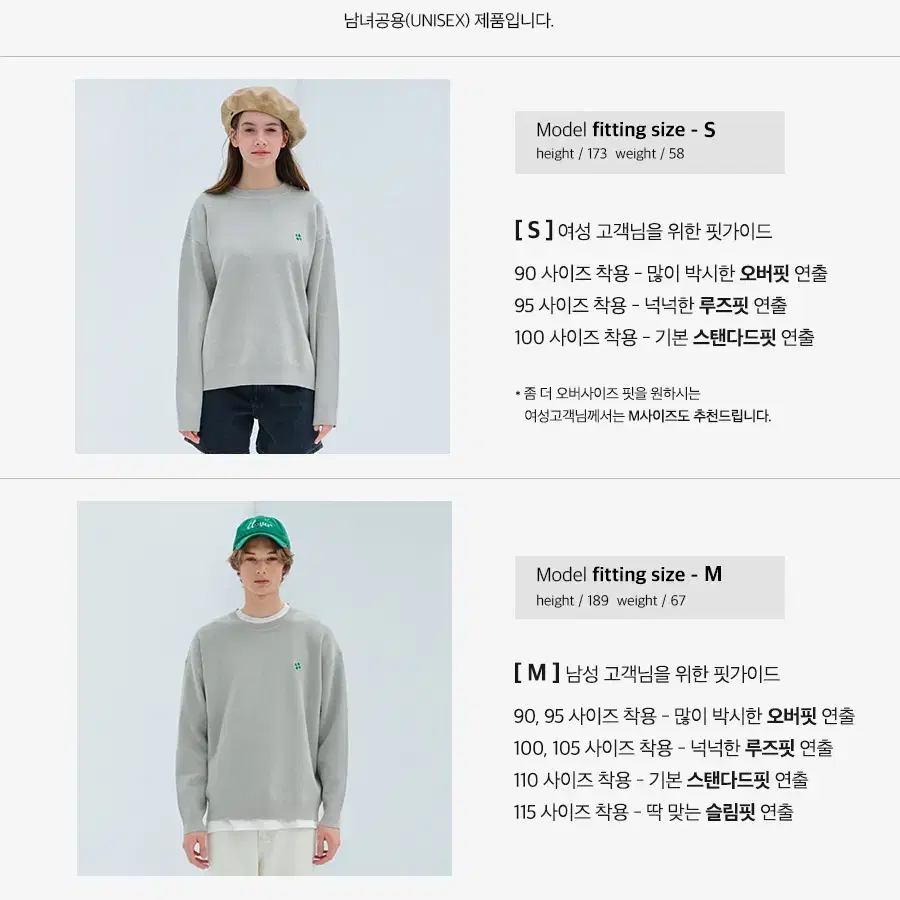Screen dimensions: 900x900
Task: Click the 남녀공용(UNISEX) 제품입니다 text
Action: [449, 21]
